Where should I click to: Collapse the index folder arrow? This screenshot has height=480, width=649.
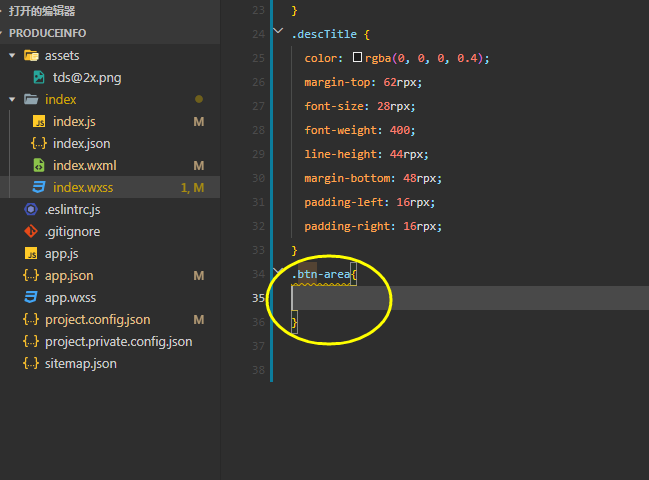pos(12,99)
